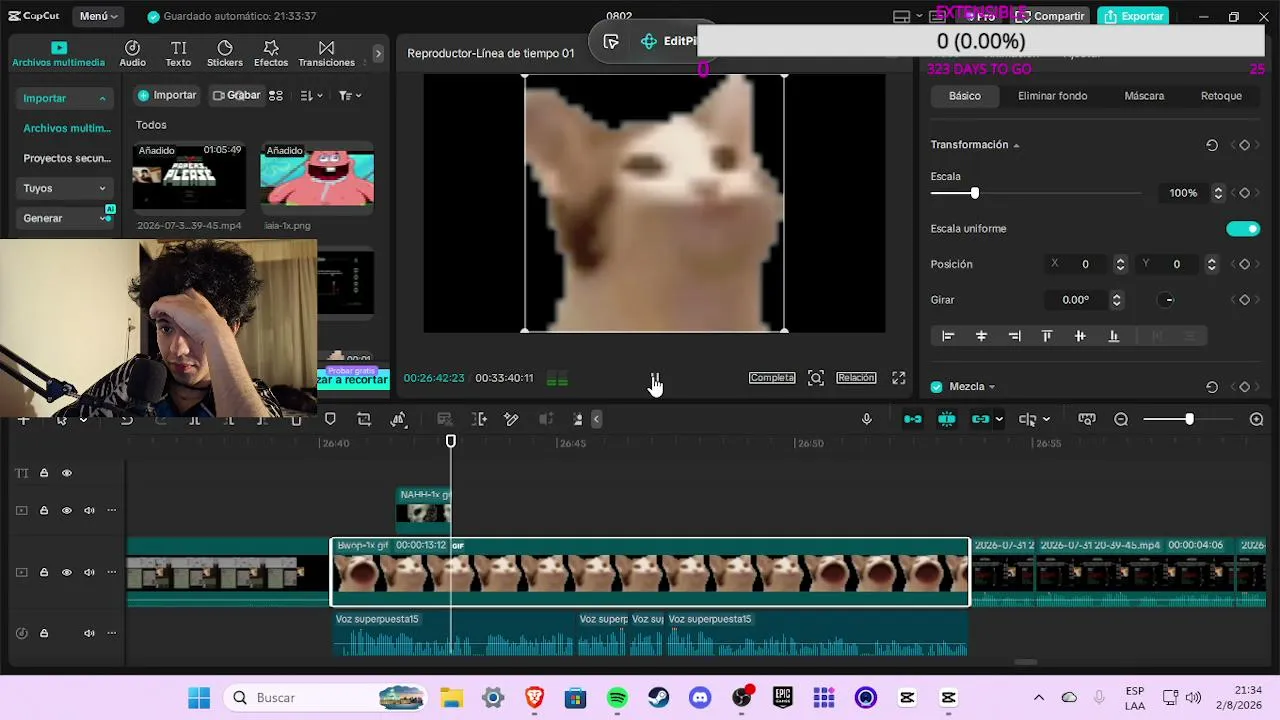Image resolution: width=1280 pixels, height=720 pixels.
Task: Open the media sort dropdown
Action: [311, 96]
